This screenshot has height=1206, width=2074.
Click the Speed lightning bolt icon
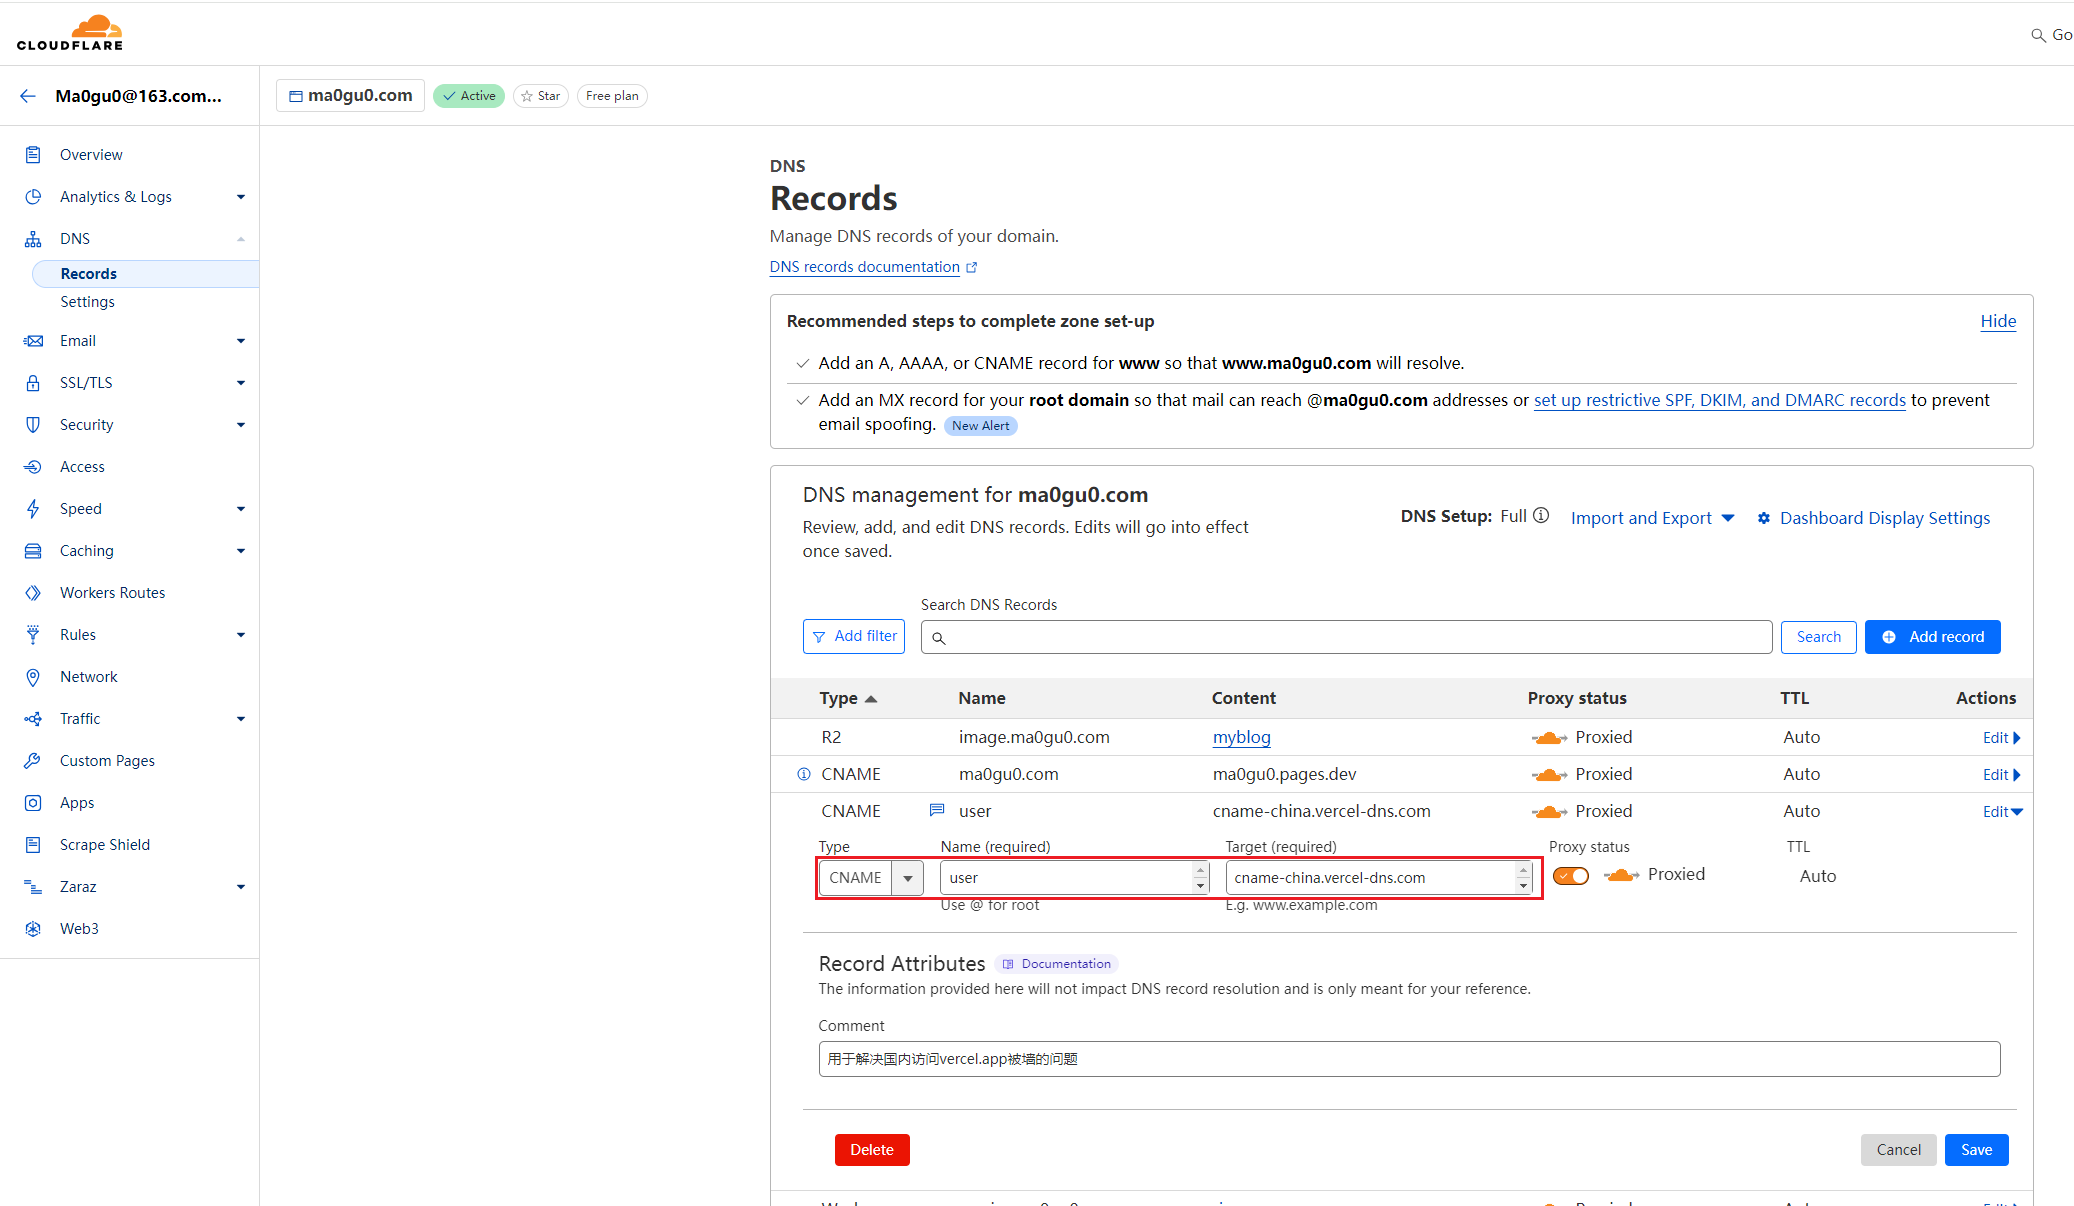click(33, 509)
